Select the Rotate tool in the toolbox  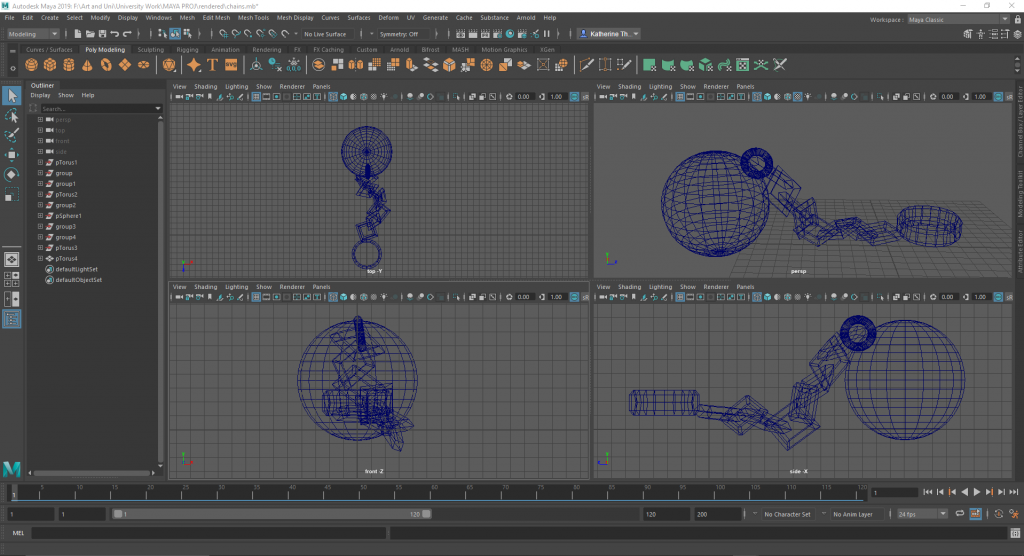coord(12,174)
